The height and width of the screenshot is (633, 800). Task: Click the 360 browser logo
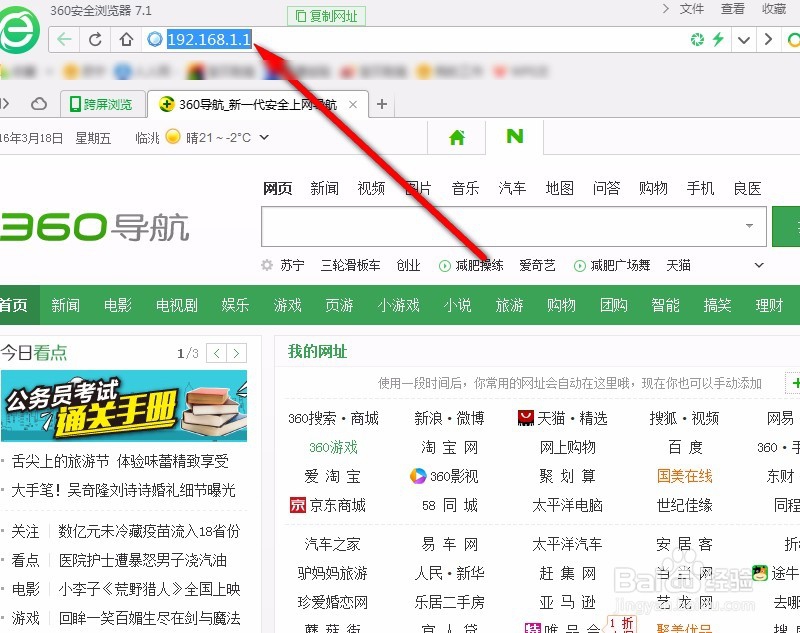click(18, 30)
